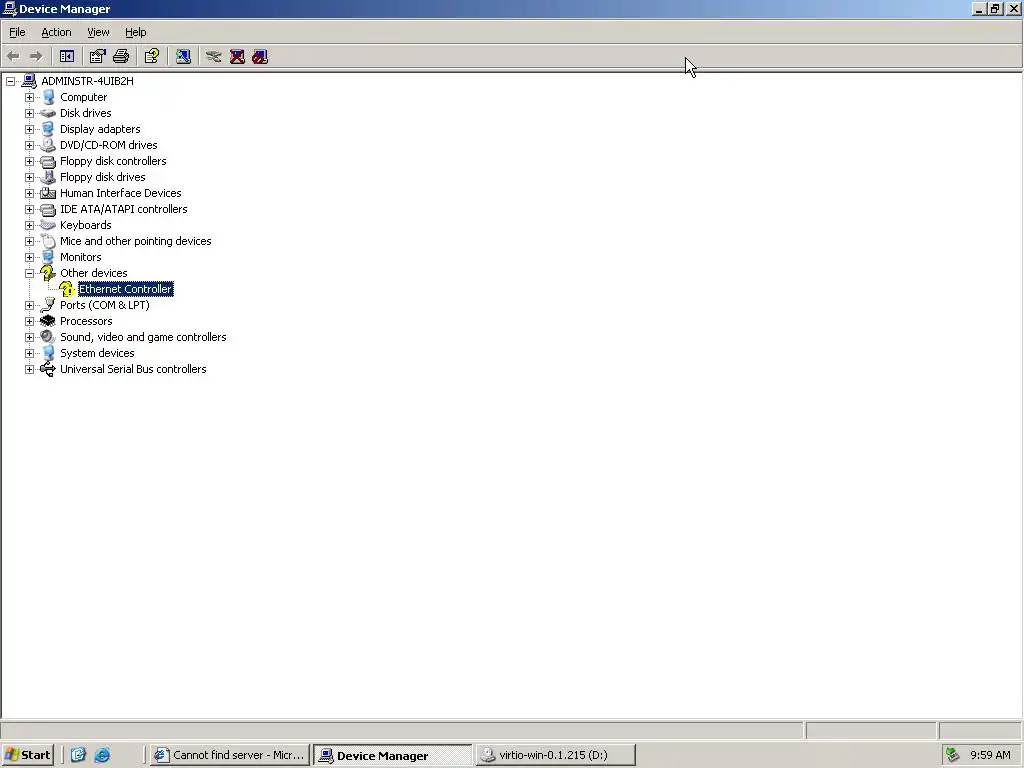
Task: Expand the Floppy disk drives category
Action: 29,177
